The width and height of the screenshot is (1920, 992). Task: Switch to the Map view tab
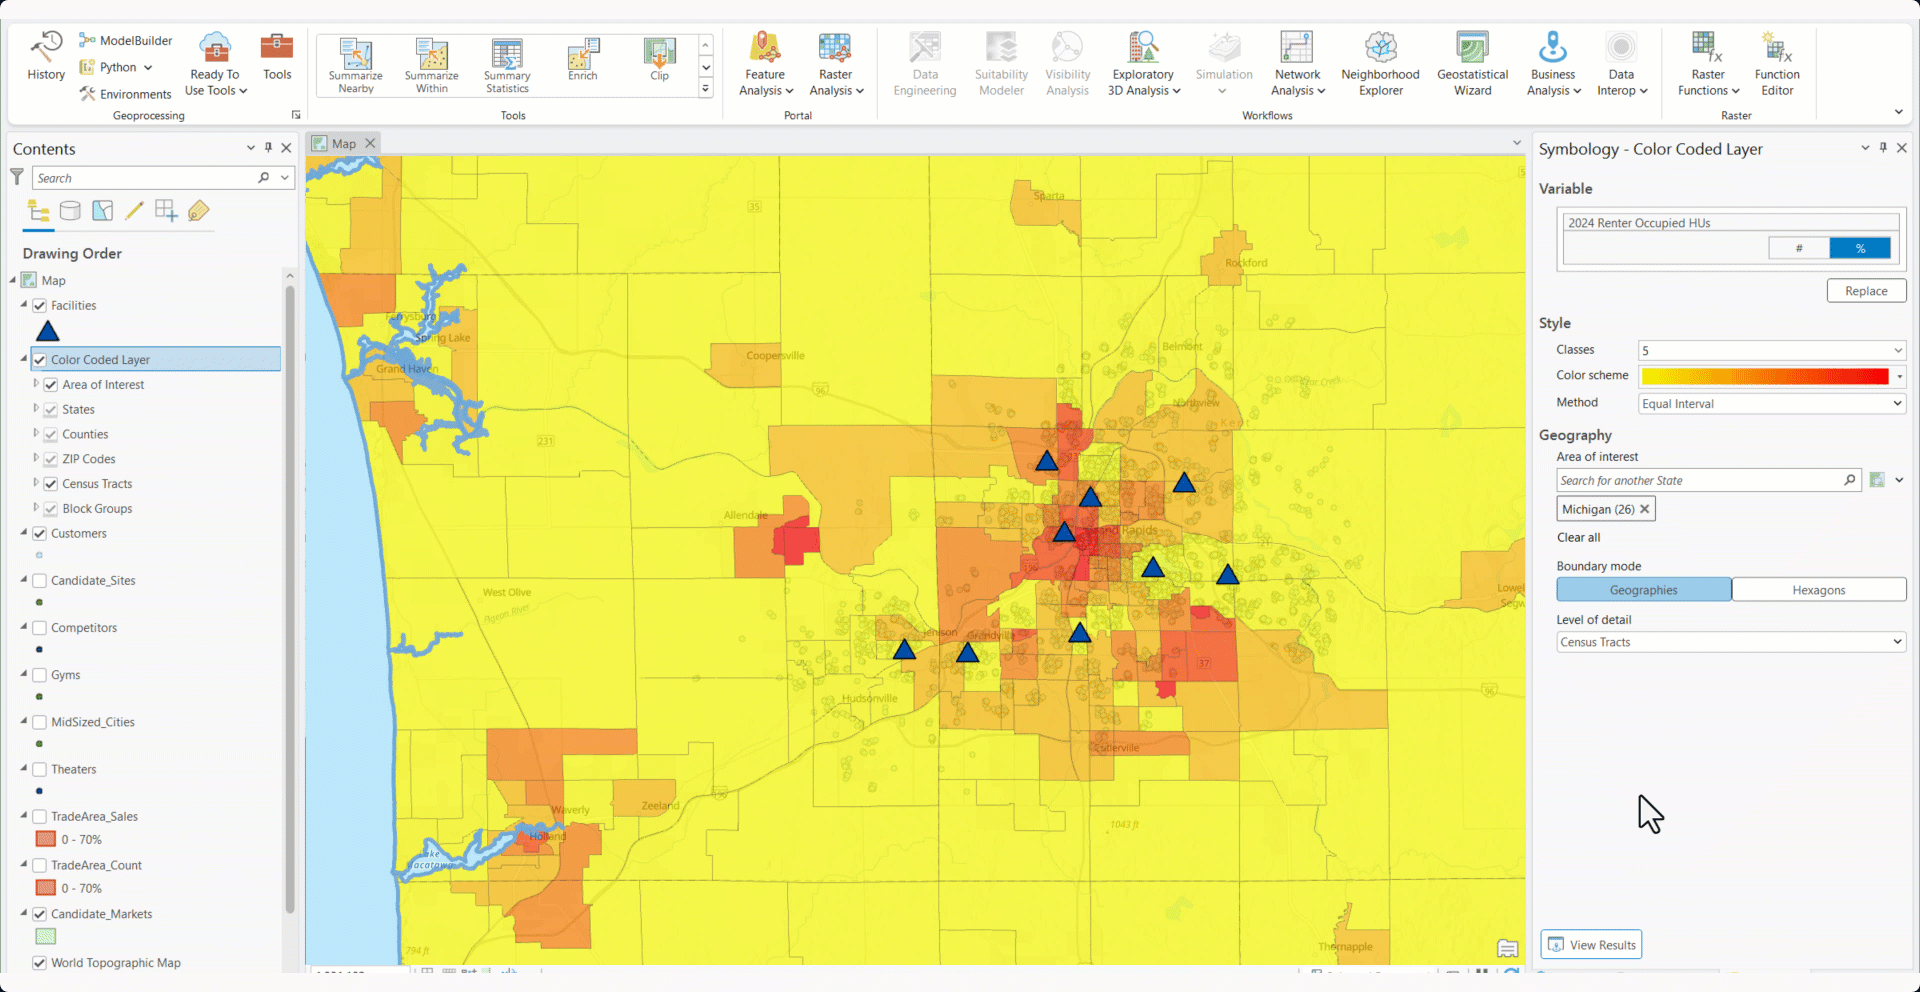tap(343, 144)
